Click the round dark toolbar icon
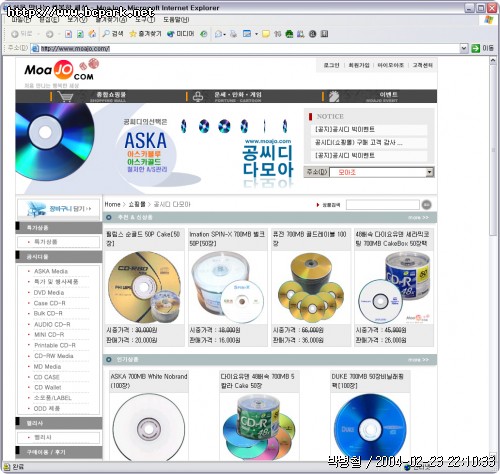Screen dimensions: 500x474 [x=312, y=34]
